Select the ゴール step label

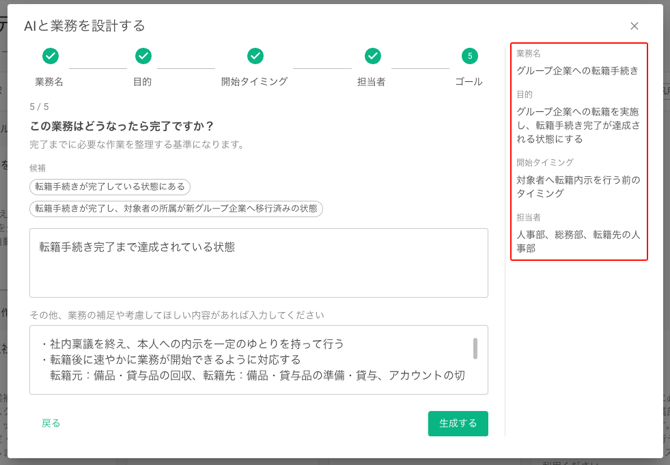pyautogui.click(x=469, y=82)
